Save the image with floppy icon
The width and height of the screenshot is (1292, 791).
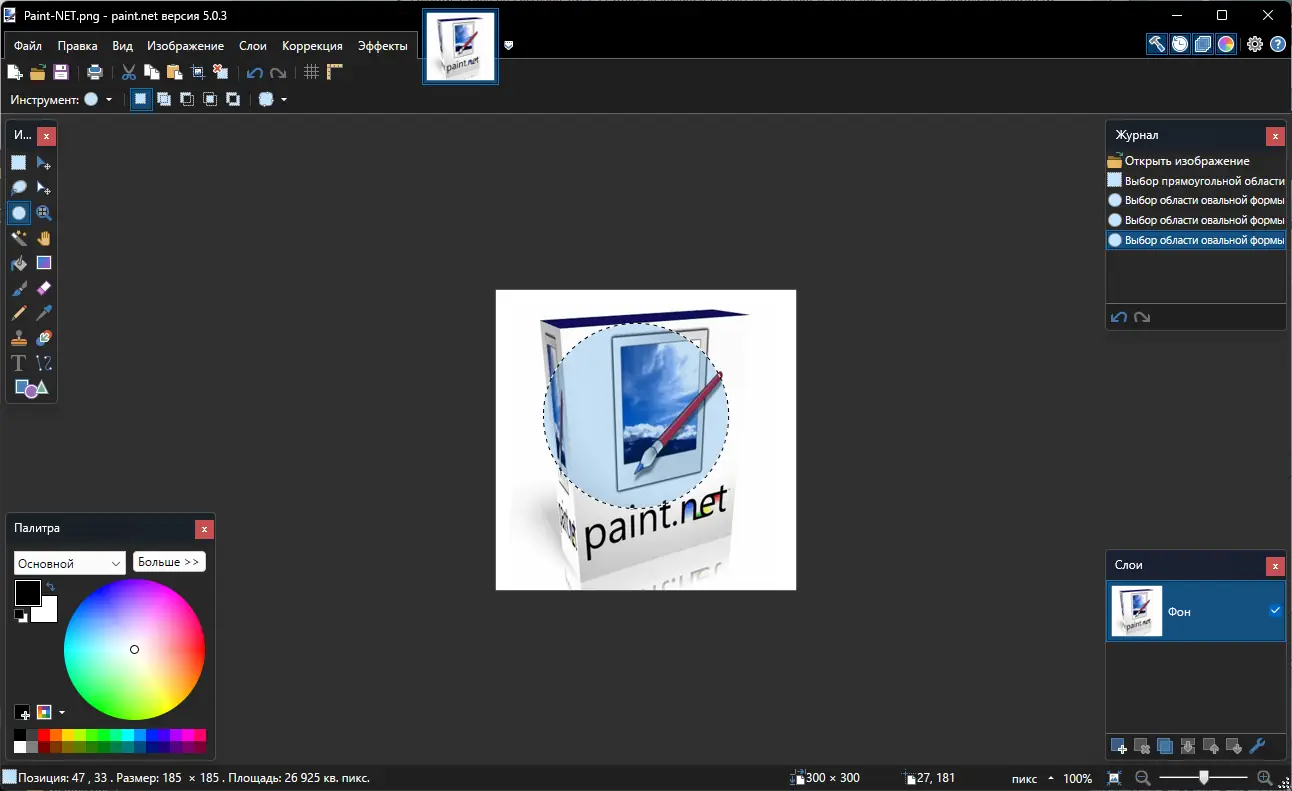pyautogui.click(x=61, y=72)
